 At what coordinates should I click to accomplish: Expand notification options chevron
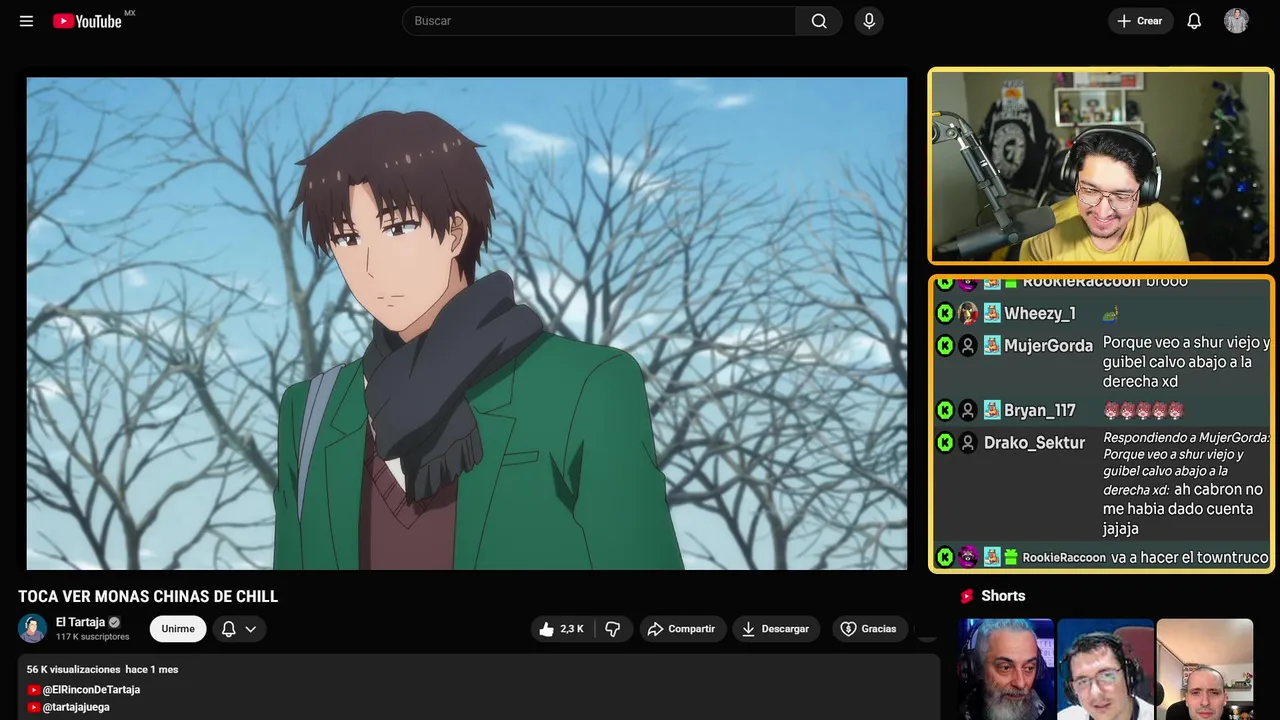point(251,629)
